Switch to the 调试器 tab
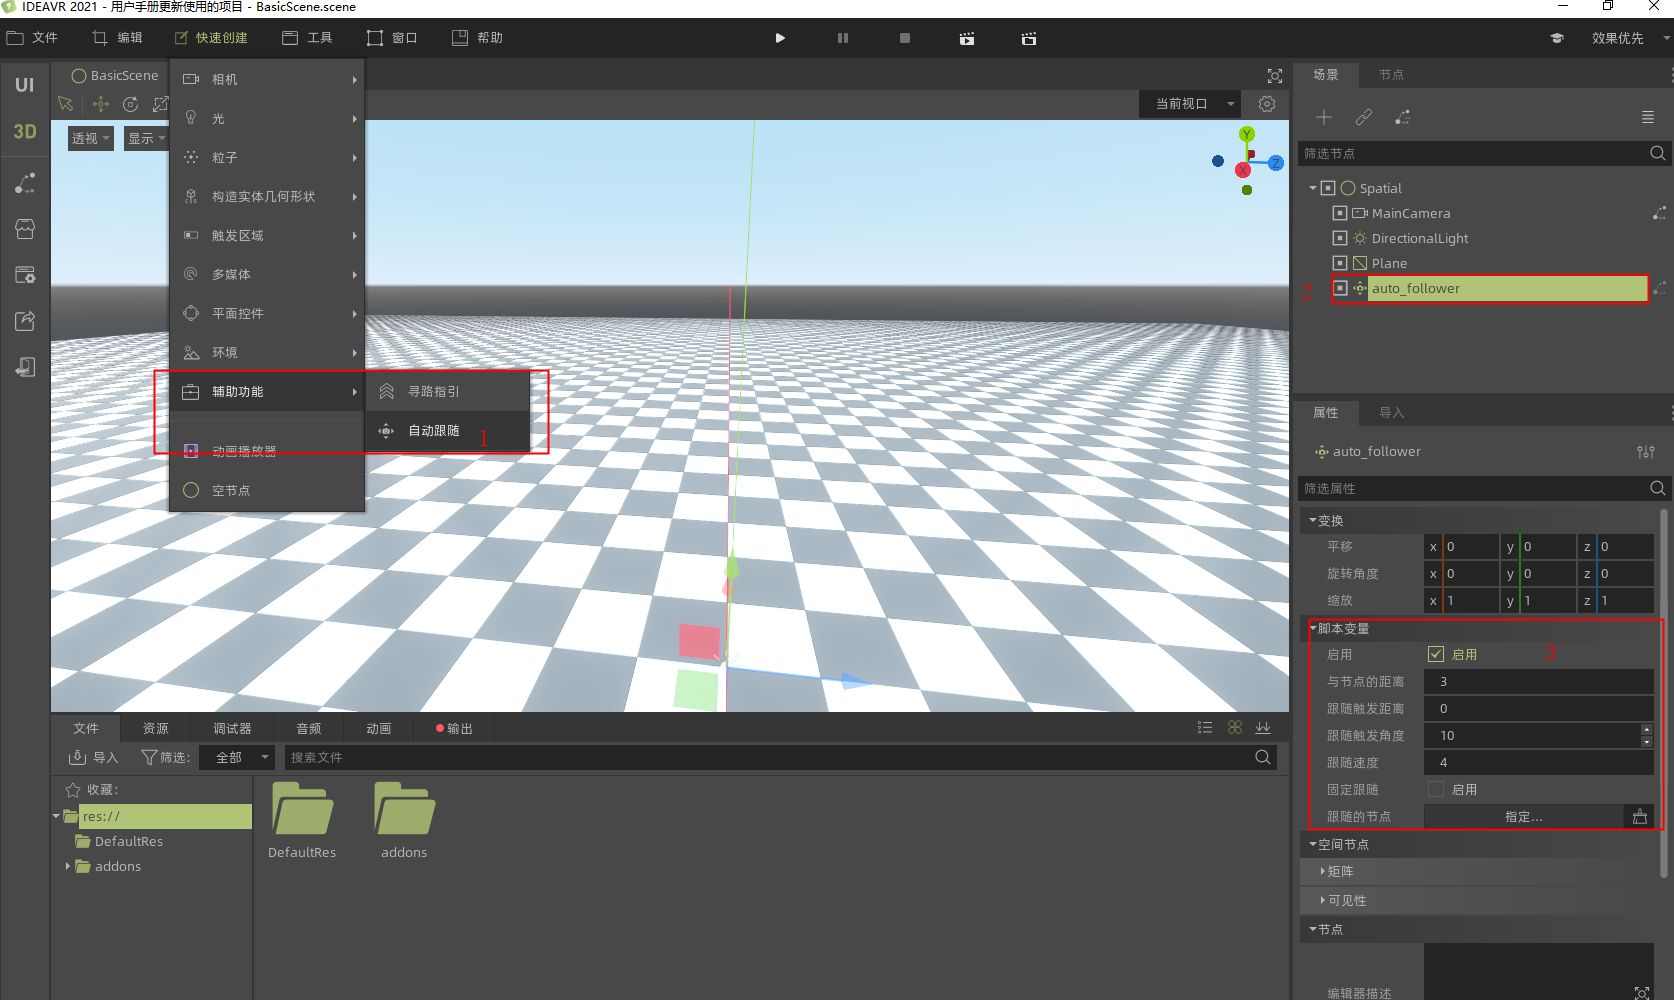Screen dimensions: 1674x1000 (x=232, y=729)
